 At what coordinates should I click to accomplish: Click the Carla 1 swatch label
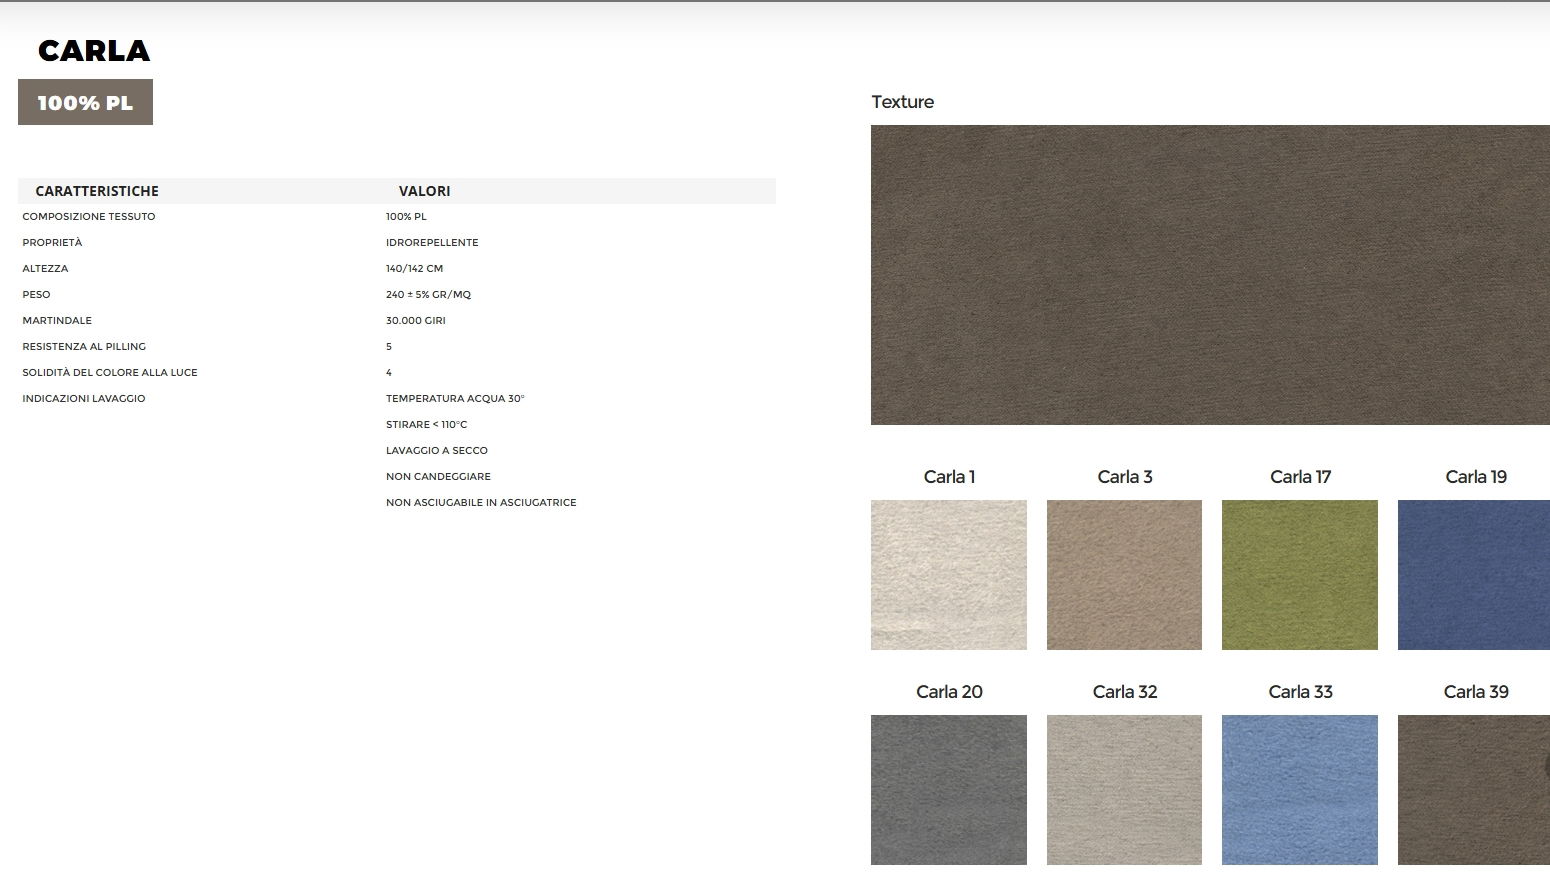point(949,477)
